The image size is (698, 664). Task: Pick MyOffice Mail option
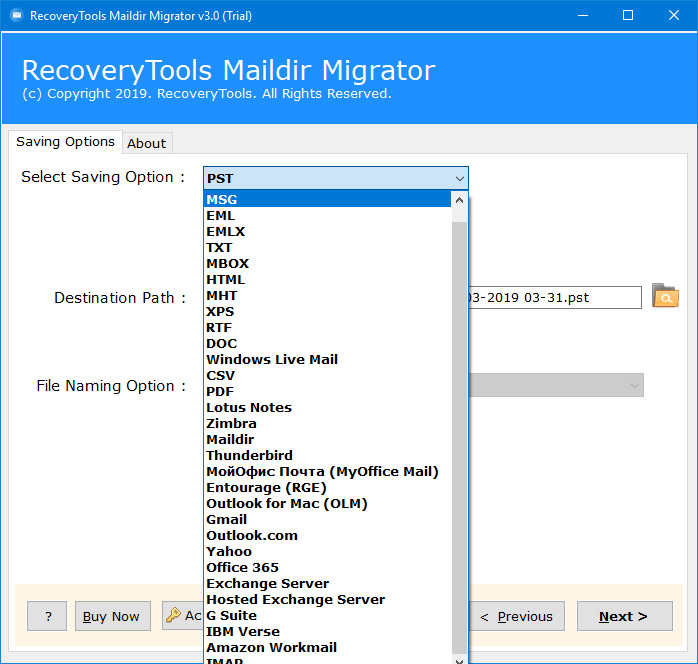pyautogui.click(x=328, y=472)
